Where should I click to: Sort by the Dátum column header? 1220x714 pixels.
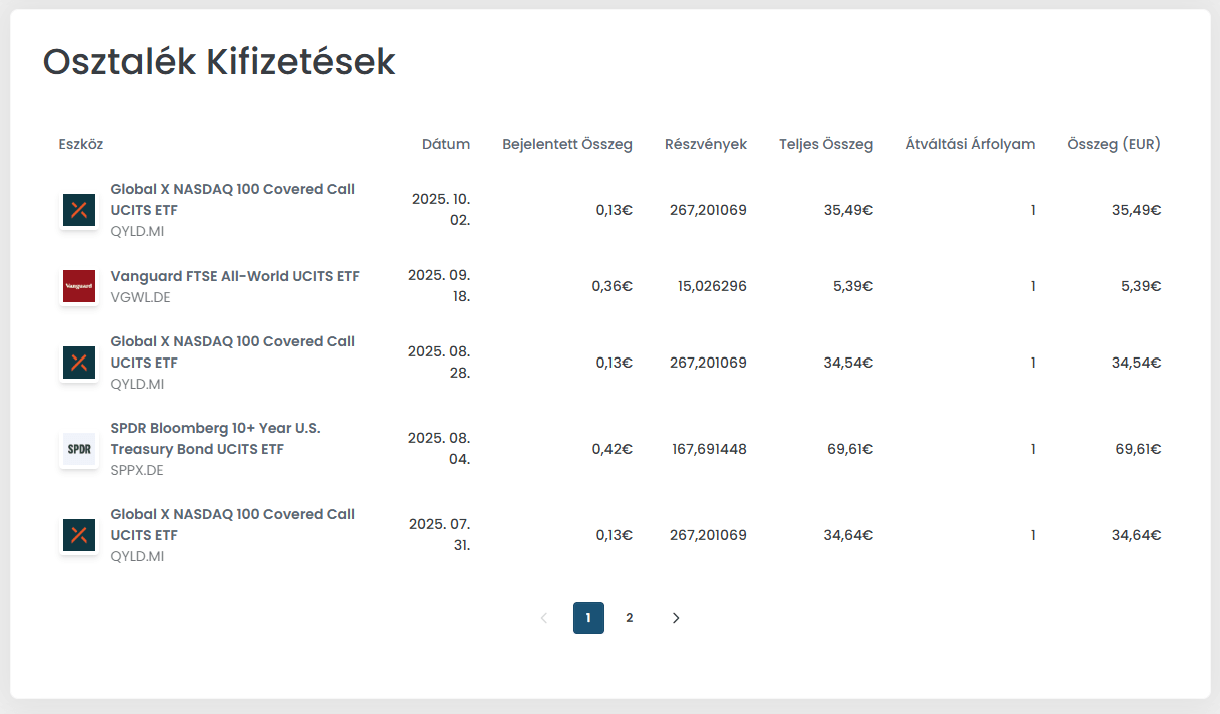point(445,144)
